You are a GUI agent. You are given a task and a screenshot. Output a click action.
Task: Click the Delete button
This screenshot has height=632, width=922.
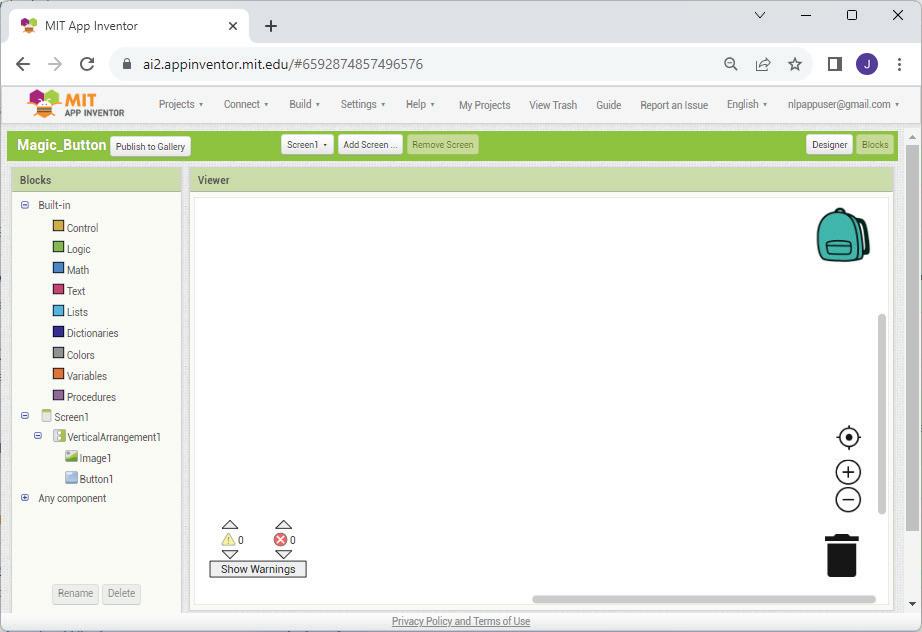[121, 593]
